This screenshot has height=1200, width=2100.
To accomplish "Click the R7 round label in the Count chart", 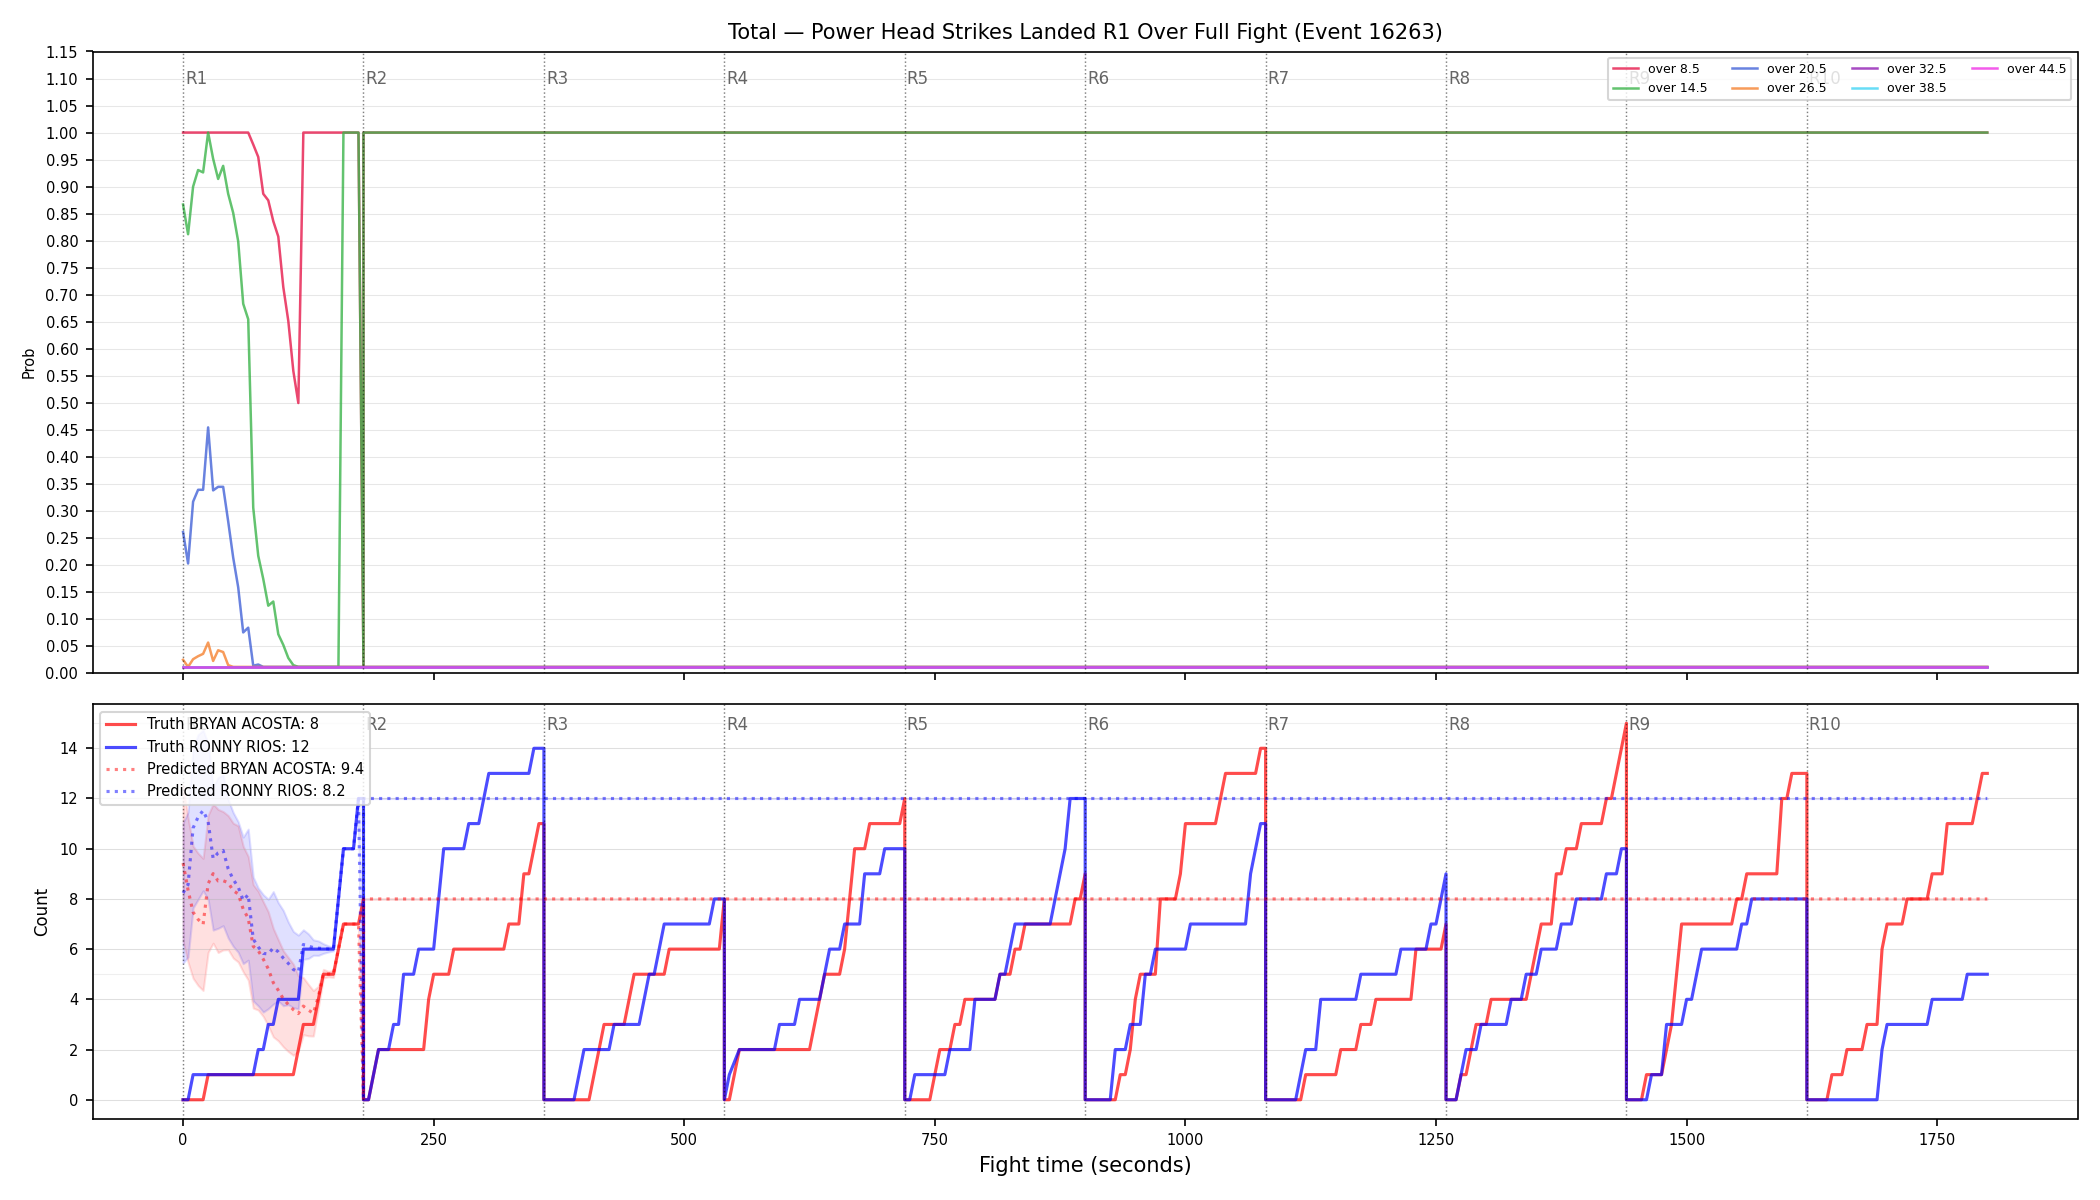I will (x=1278, y=724).
